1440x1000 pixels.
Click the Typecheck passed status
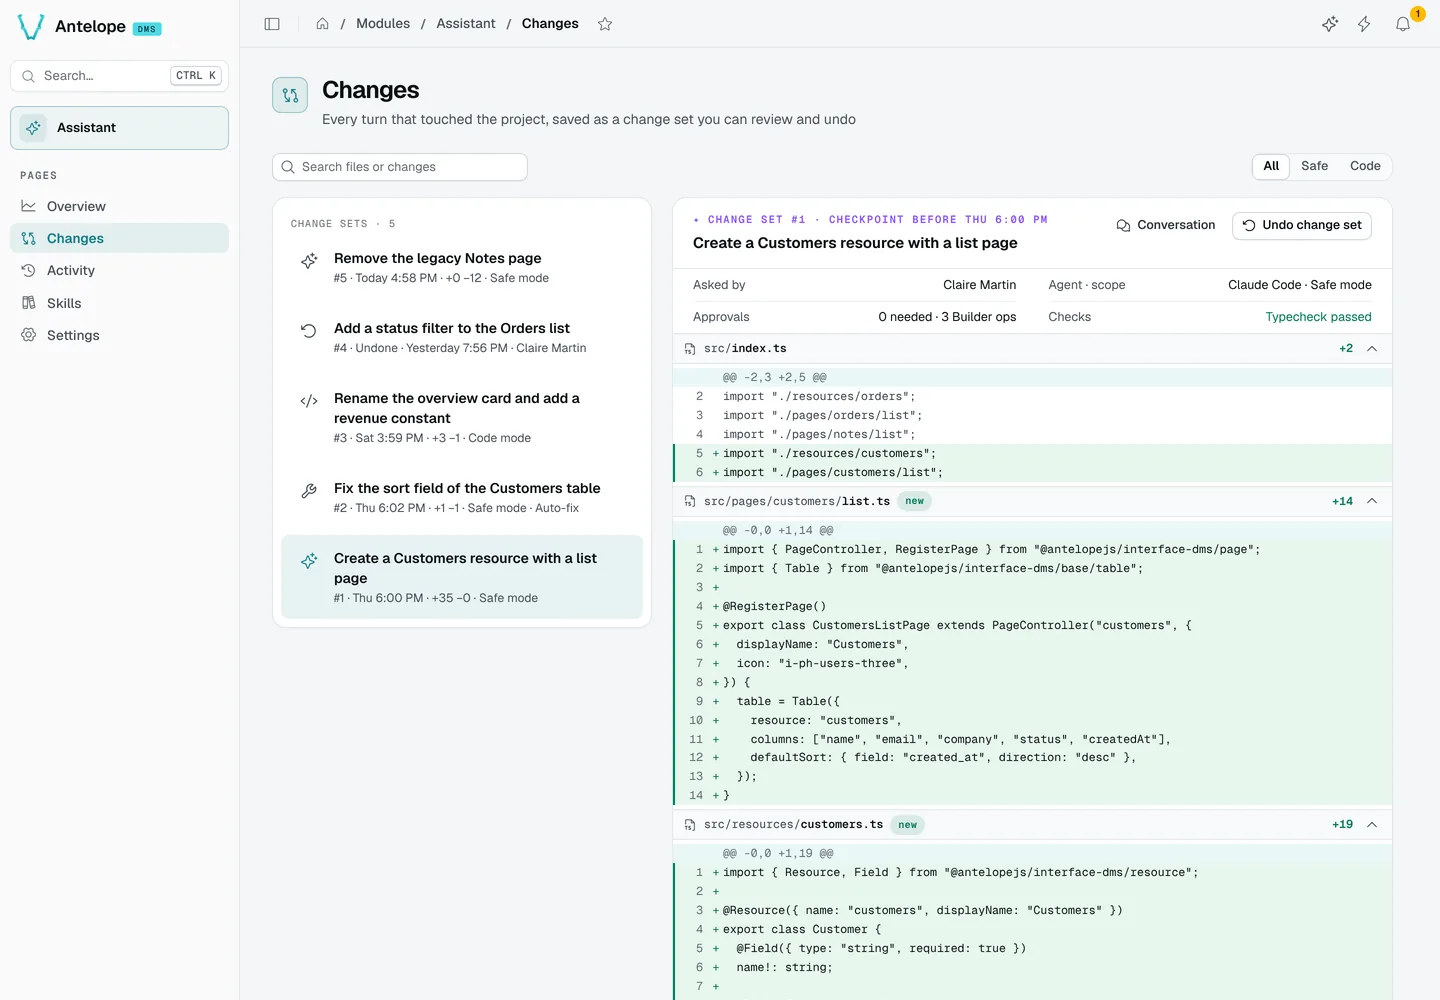click(1318, 317)
